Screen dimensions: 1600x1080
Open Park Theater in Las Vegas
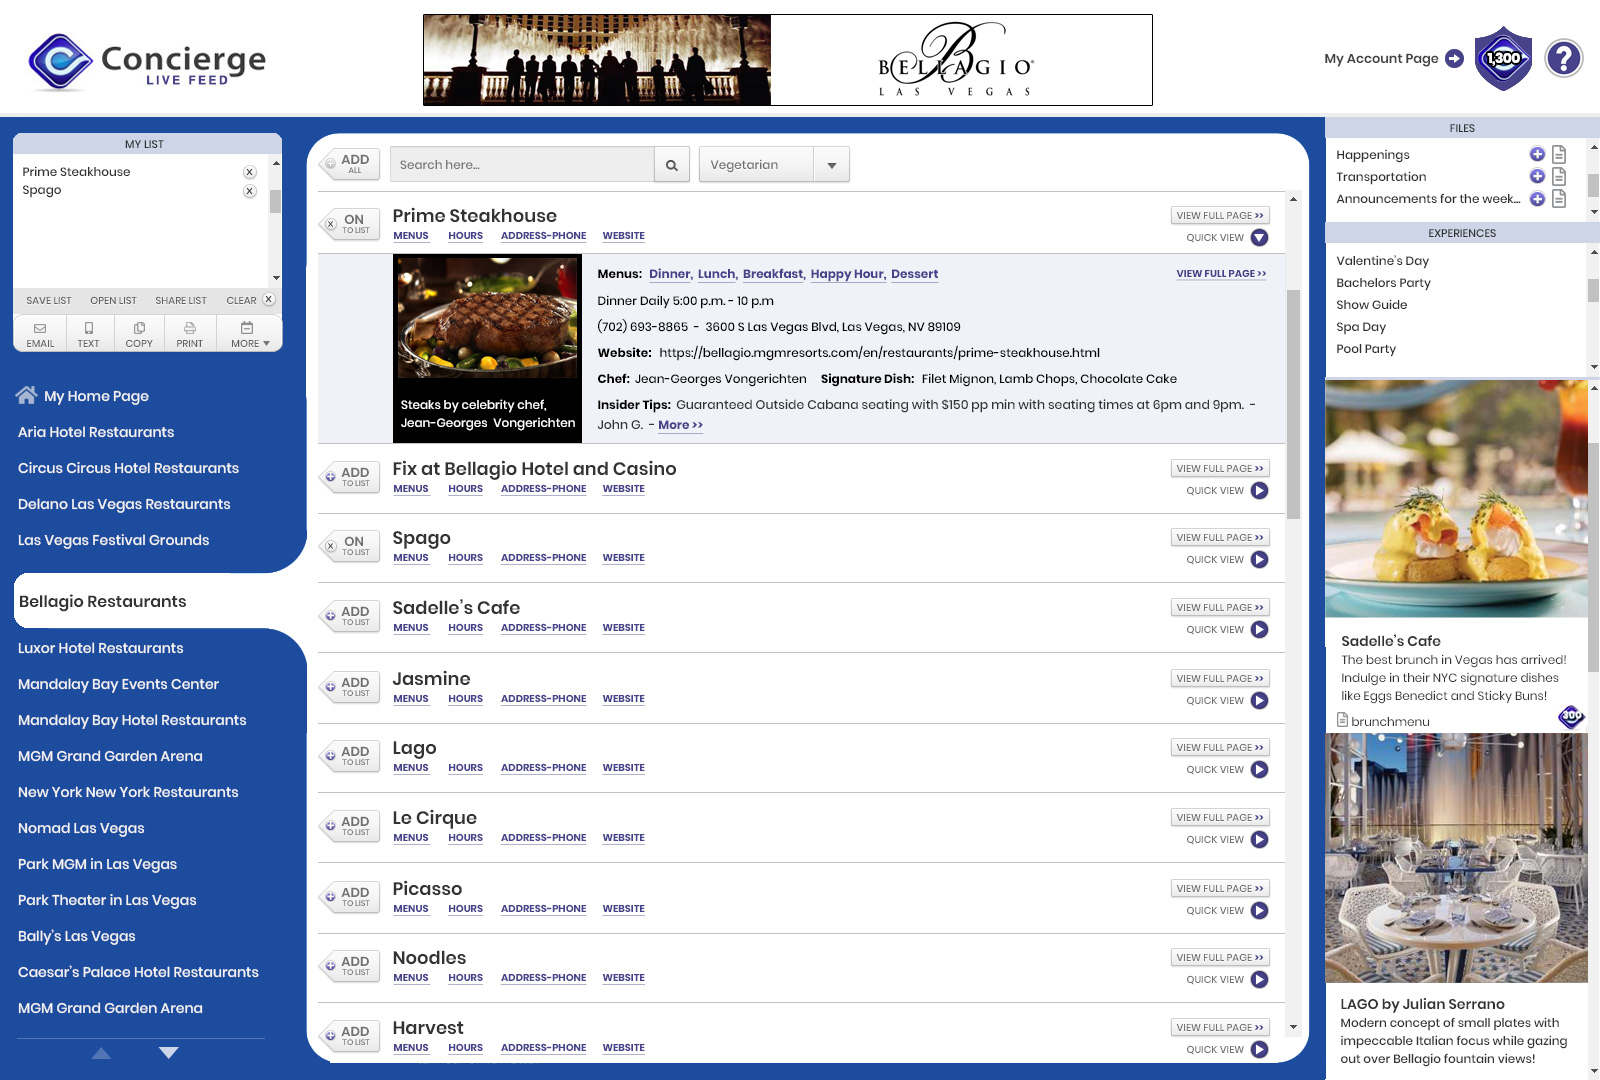click(x=107, y=900)
